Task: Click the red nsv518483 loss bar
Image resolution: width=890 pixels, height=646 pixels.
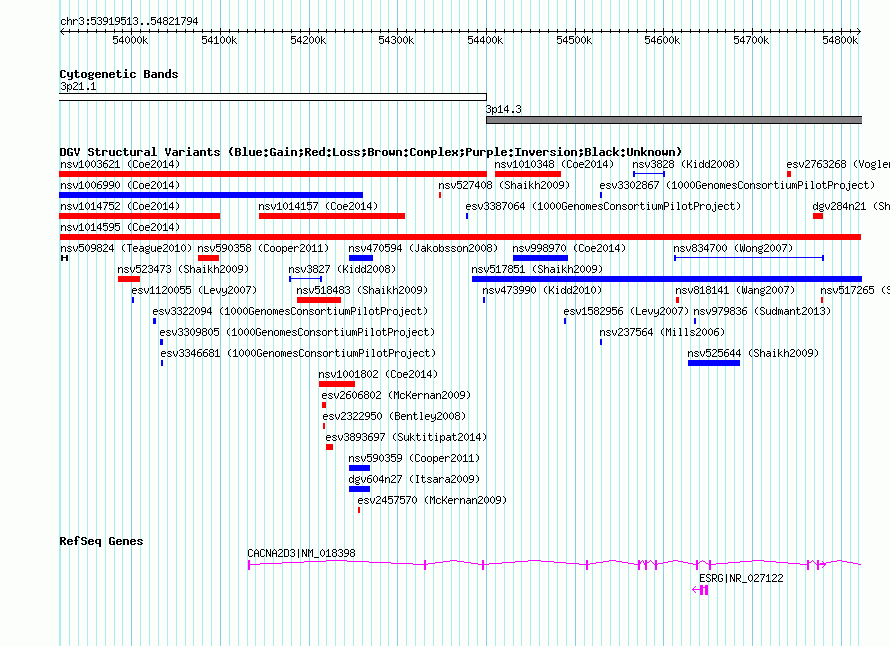Action: click(319, 300)
